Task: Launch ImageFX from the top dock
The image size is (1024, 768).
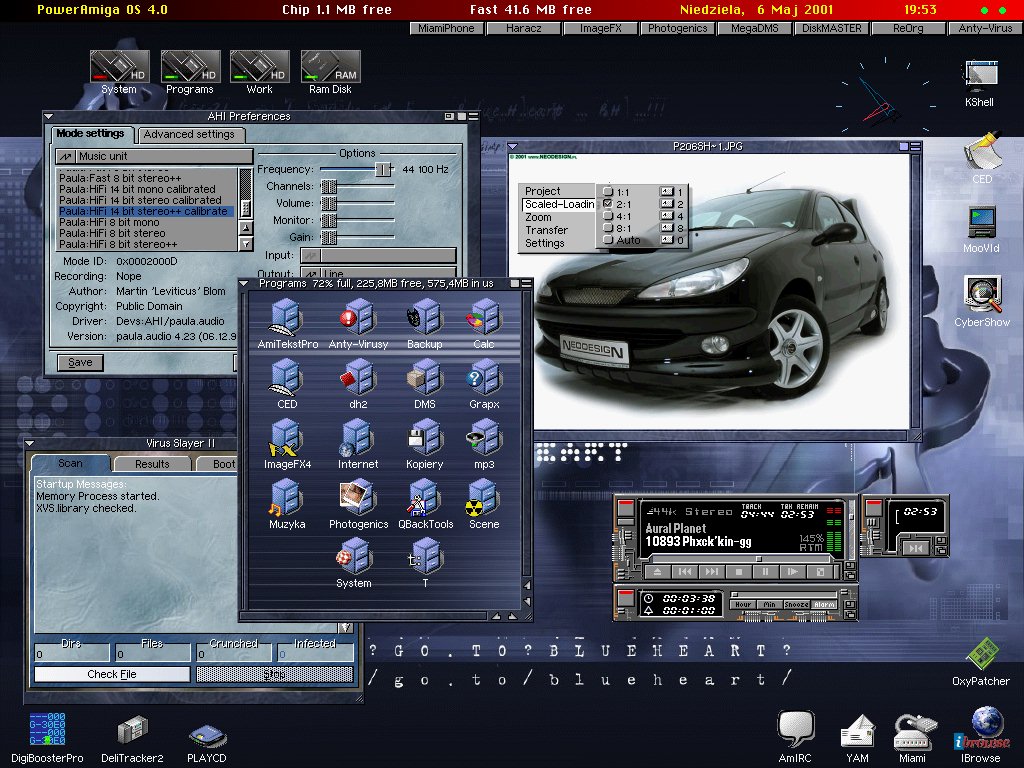Action: (x=601, y=28)
